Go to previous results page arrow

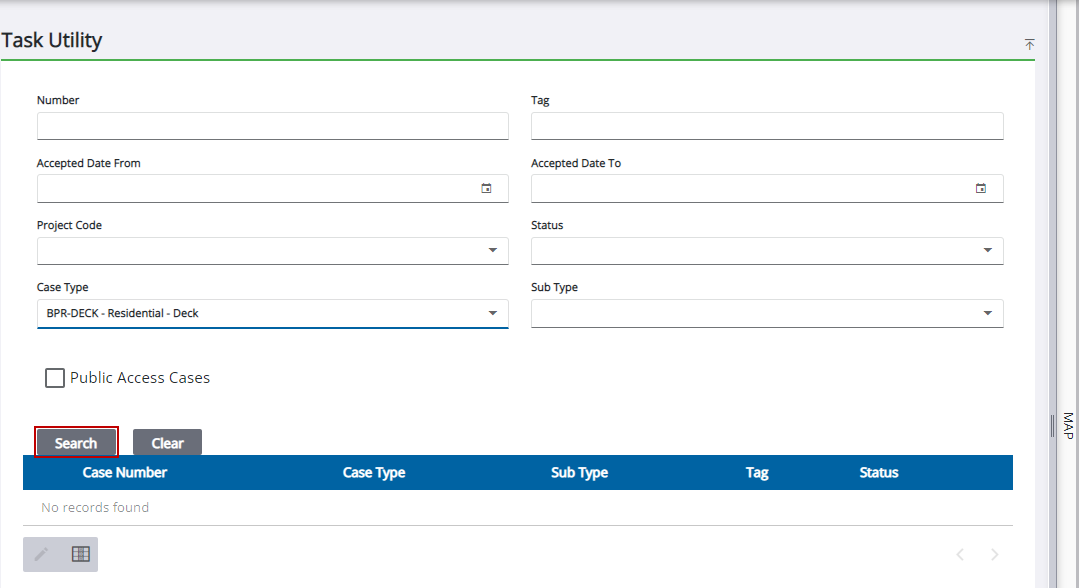coord(959,554)
